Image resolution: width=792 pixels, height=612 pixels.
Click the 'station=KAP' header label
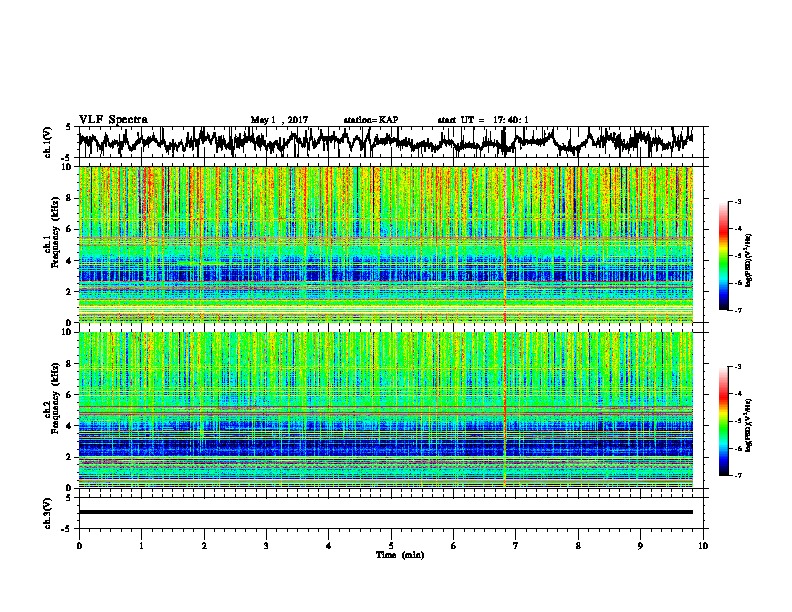click(x=371, y=120)
